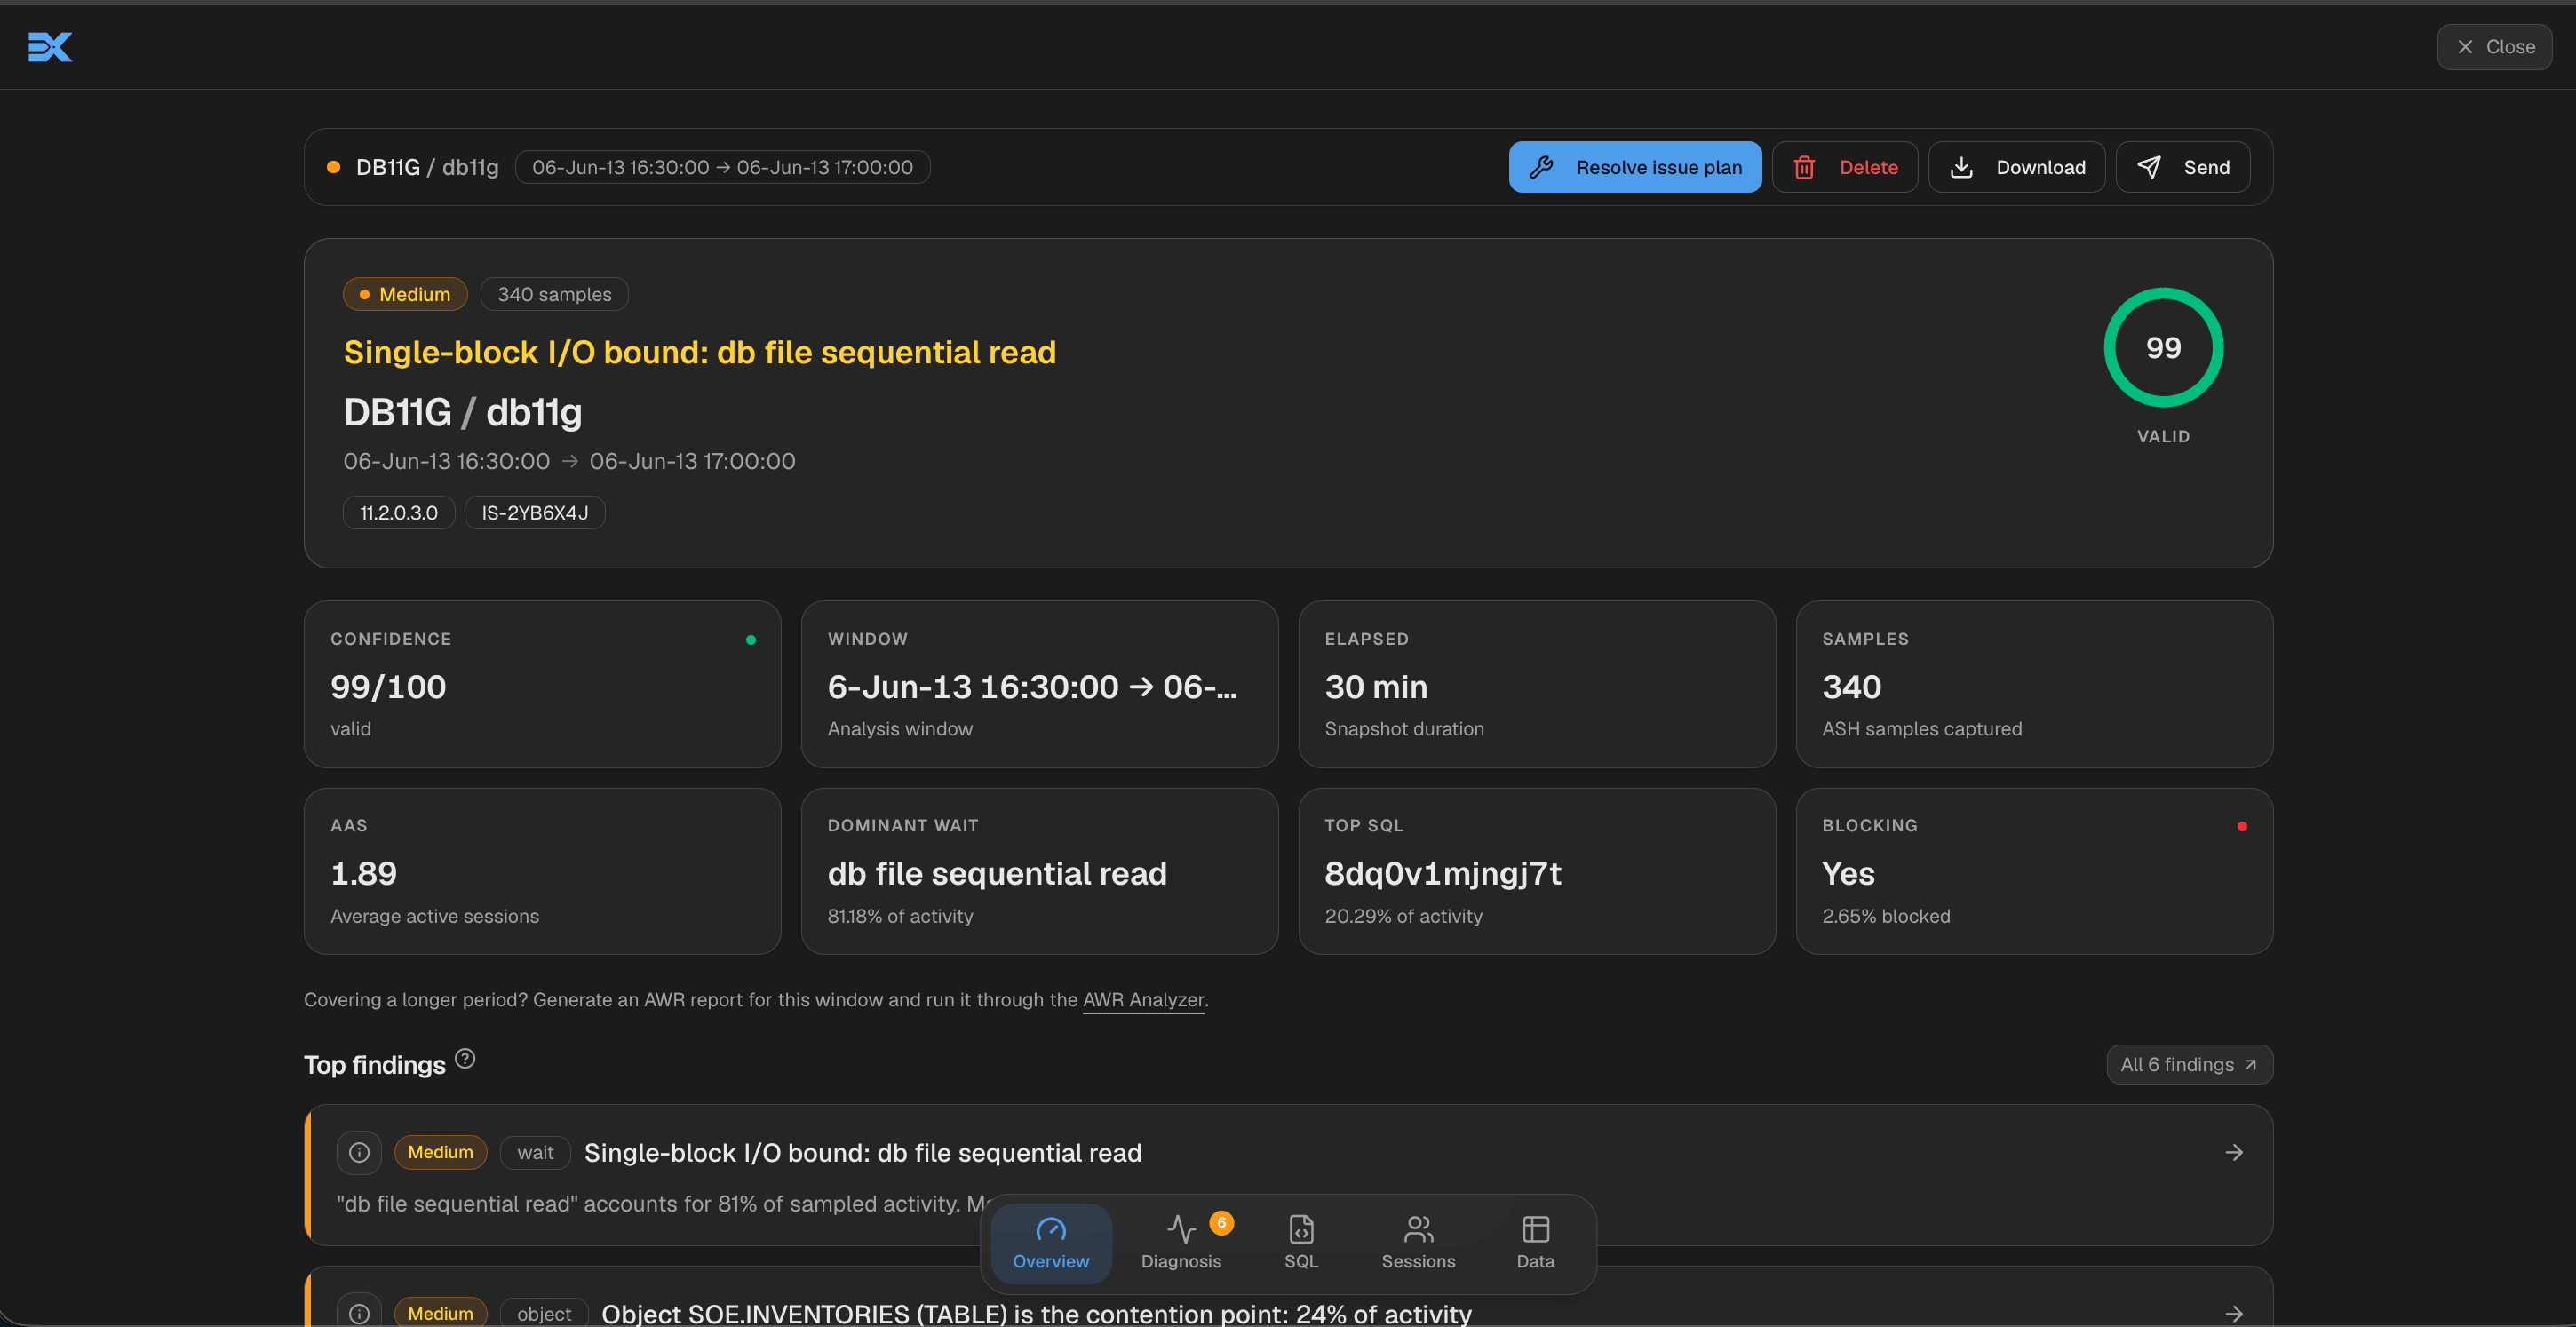Open the Diagnosis tab with badge
Screen dimensions: 2576x1327
pyautogui.click(x=1181, y=1243)
